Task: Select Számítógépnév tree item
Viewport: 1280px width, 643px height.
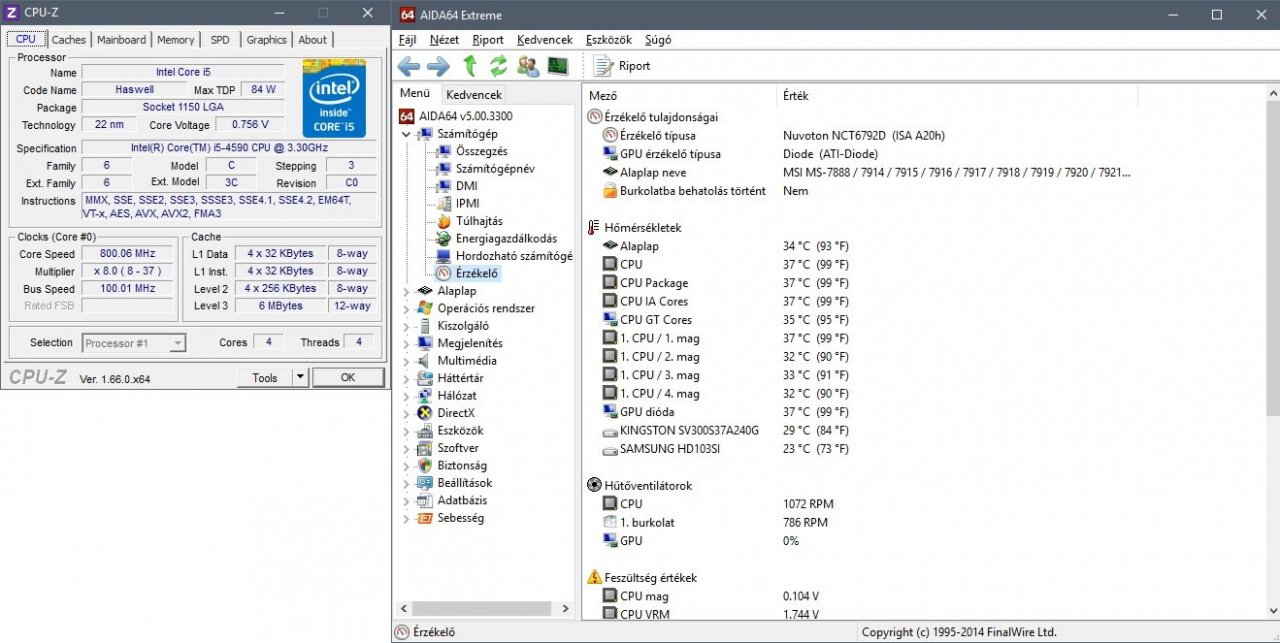Action: pos(495,169)
